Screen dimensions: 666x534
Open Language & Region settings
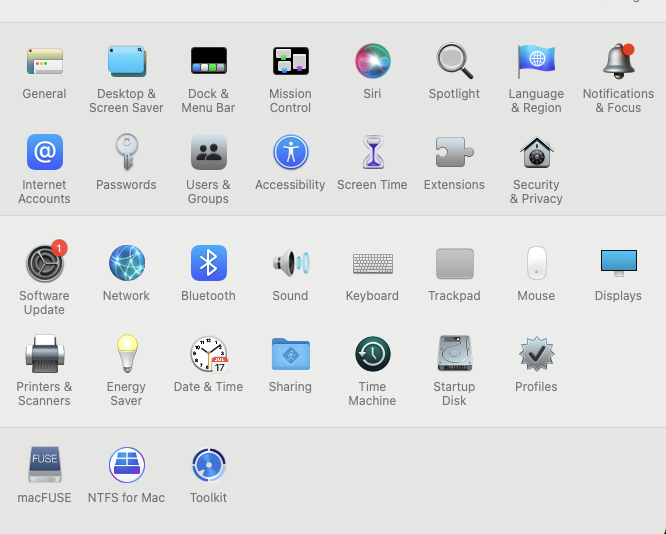tap(536, 61)
